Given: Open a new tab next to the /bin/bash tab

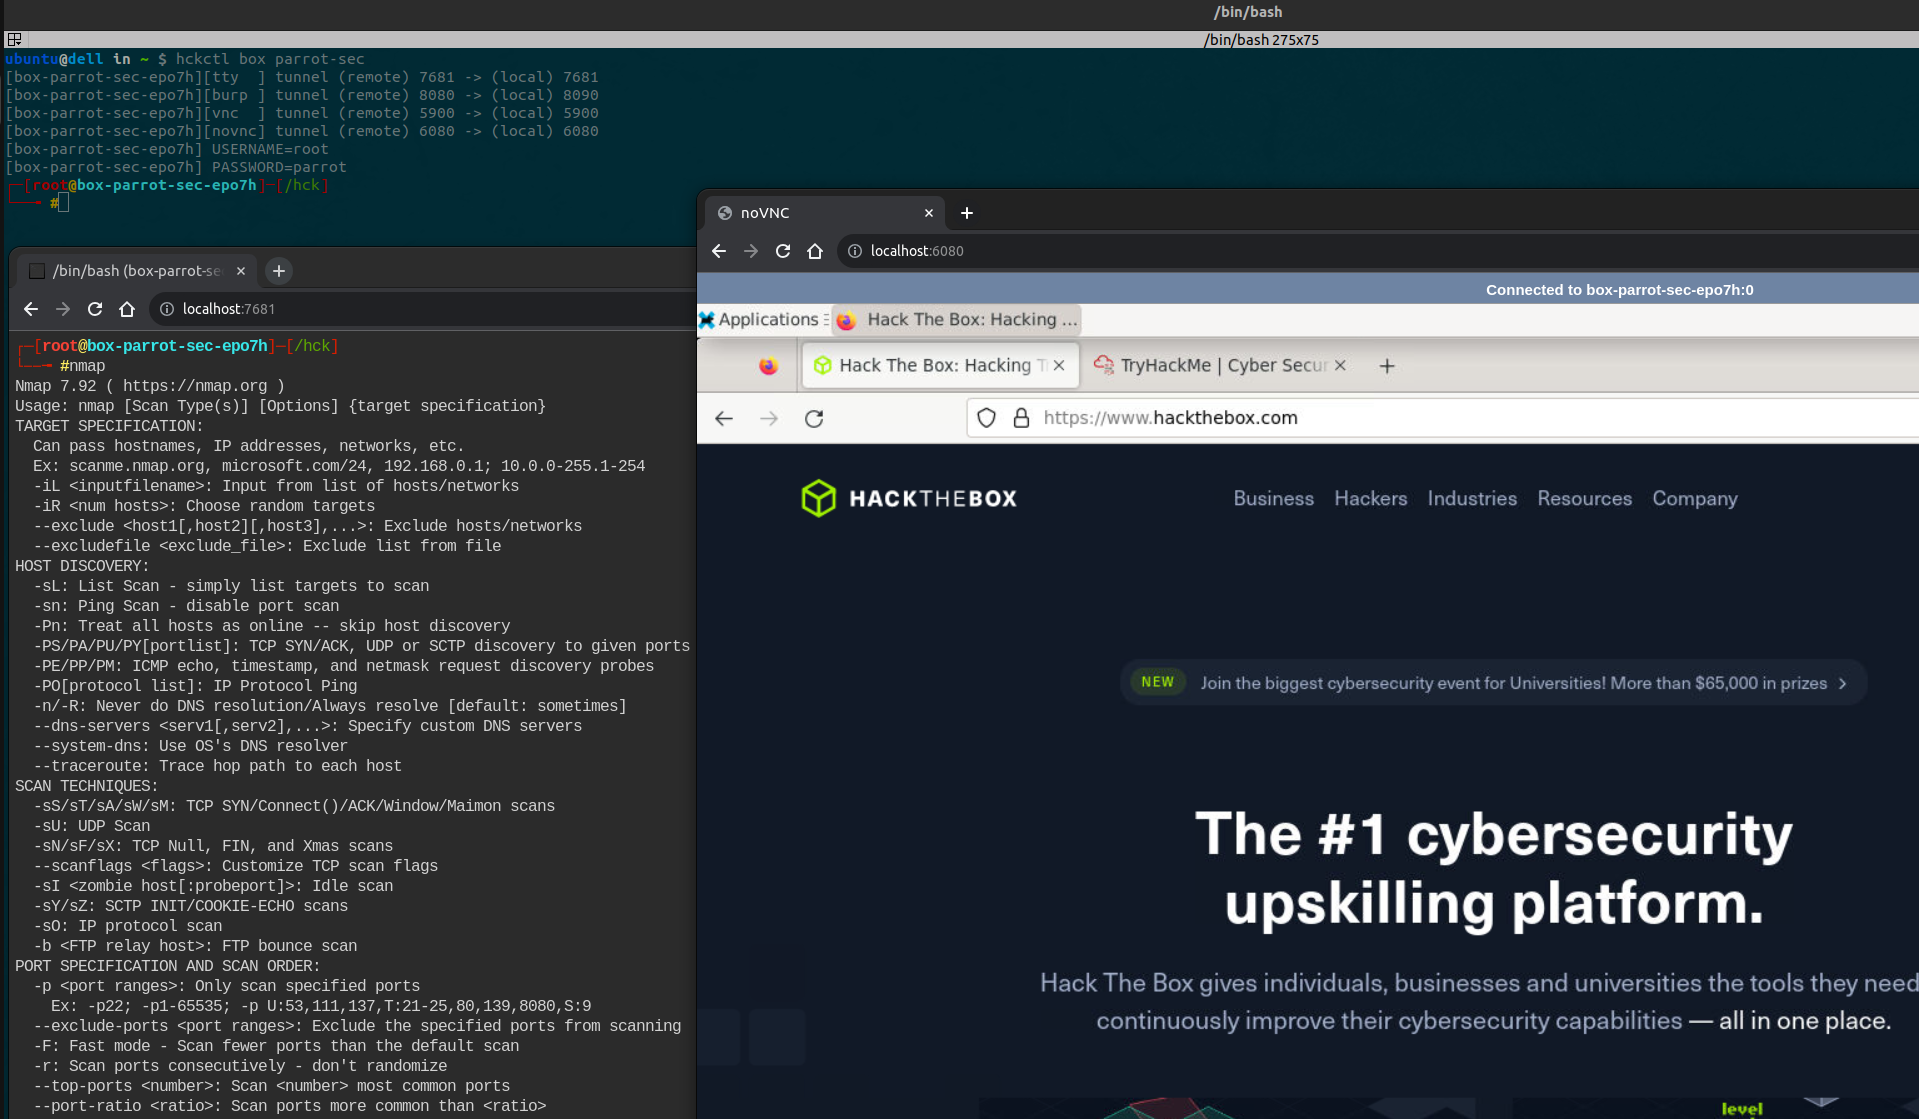Looking at the screenshot, I should tap(279, 271).
